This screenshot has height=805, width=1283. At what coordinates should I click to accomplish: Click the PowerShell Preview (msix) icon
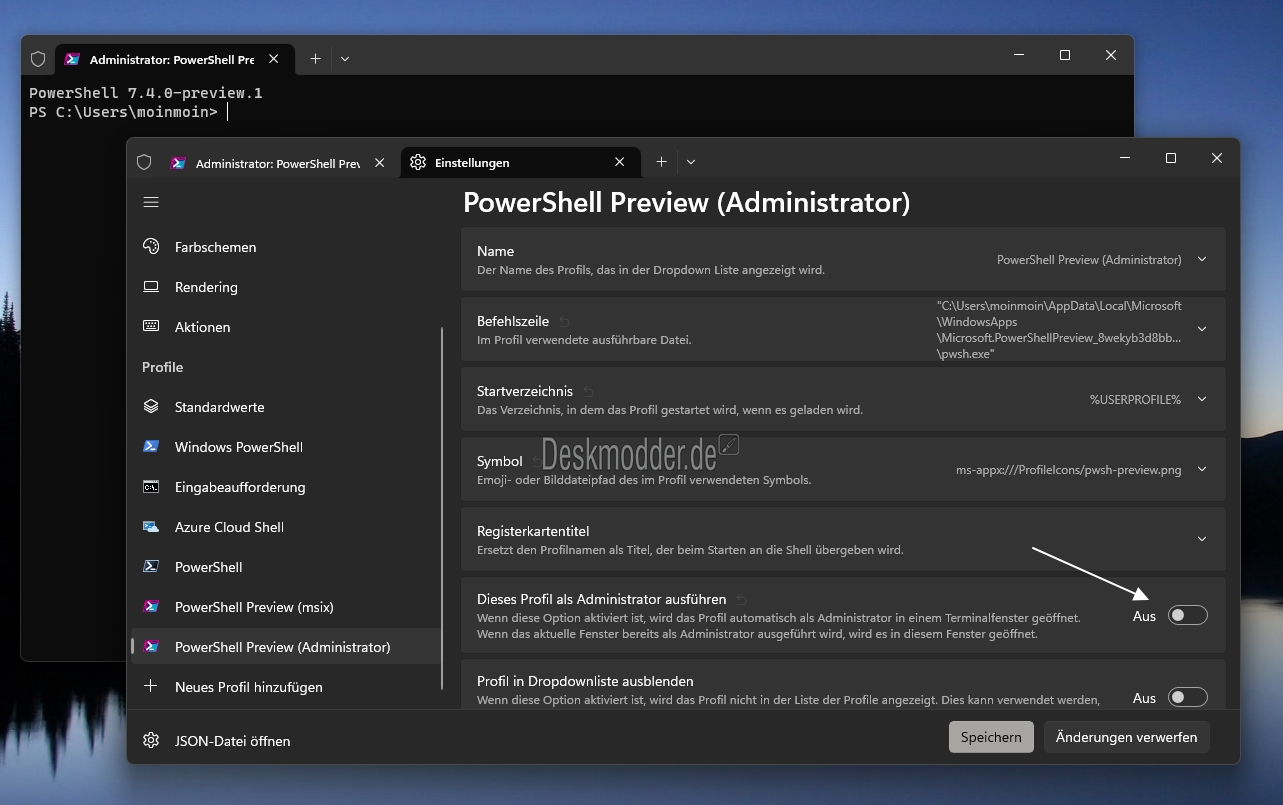[x=151, y=606]
